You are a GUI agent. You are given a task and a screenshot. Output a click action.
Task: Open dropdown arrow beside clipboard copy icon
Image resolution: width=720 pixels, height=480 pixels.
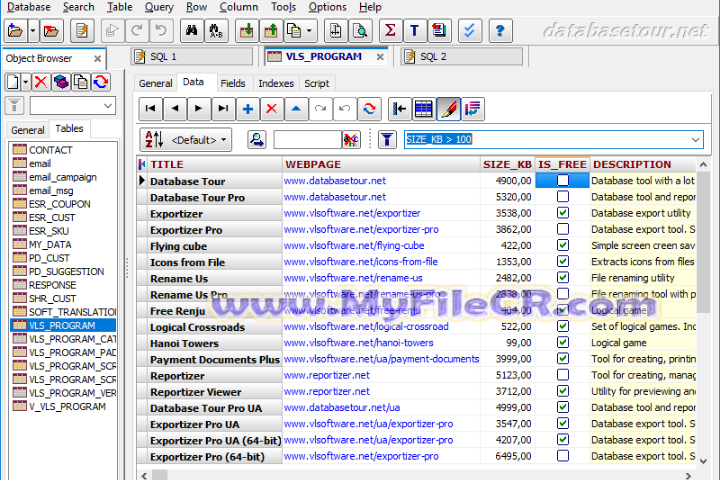309,31
